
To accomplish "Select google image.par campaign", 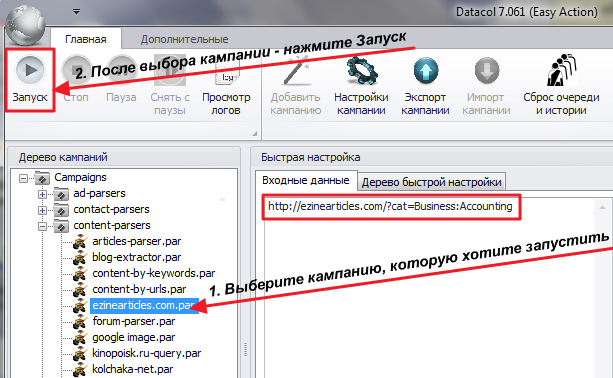I will [x=134, y=337].
